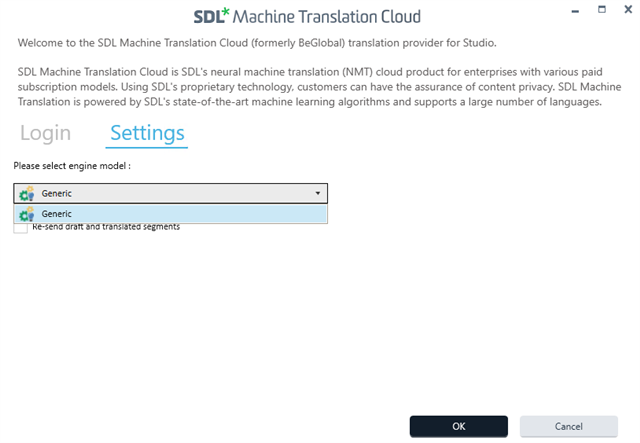Enable Re-send draft and translated segments checkbox
This screenshot has height=443, width=640.
pos(20,228)
